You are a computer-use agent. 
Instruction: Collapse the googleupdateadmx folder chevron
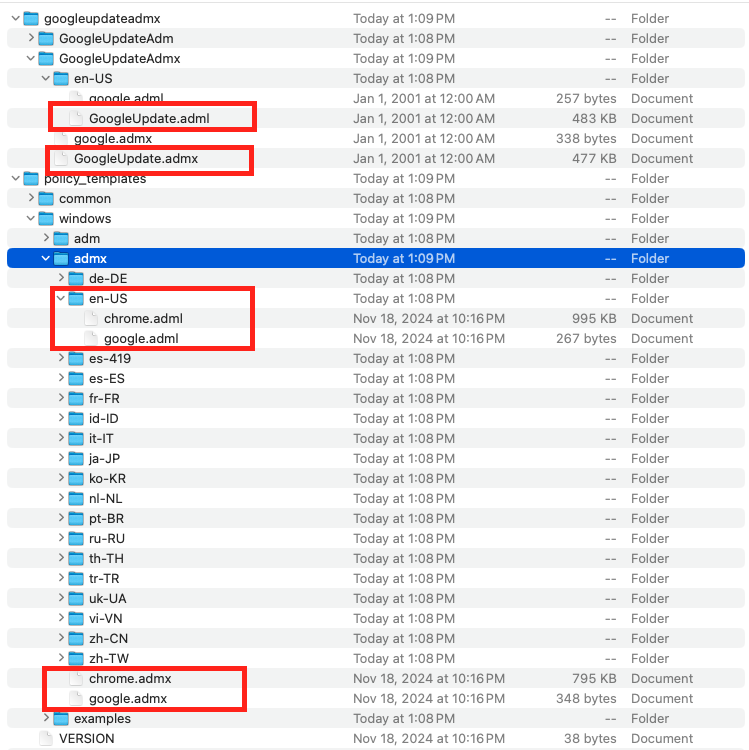pos(16,19)
